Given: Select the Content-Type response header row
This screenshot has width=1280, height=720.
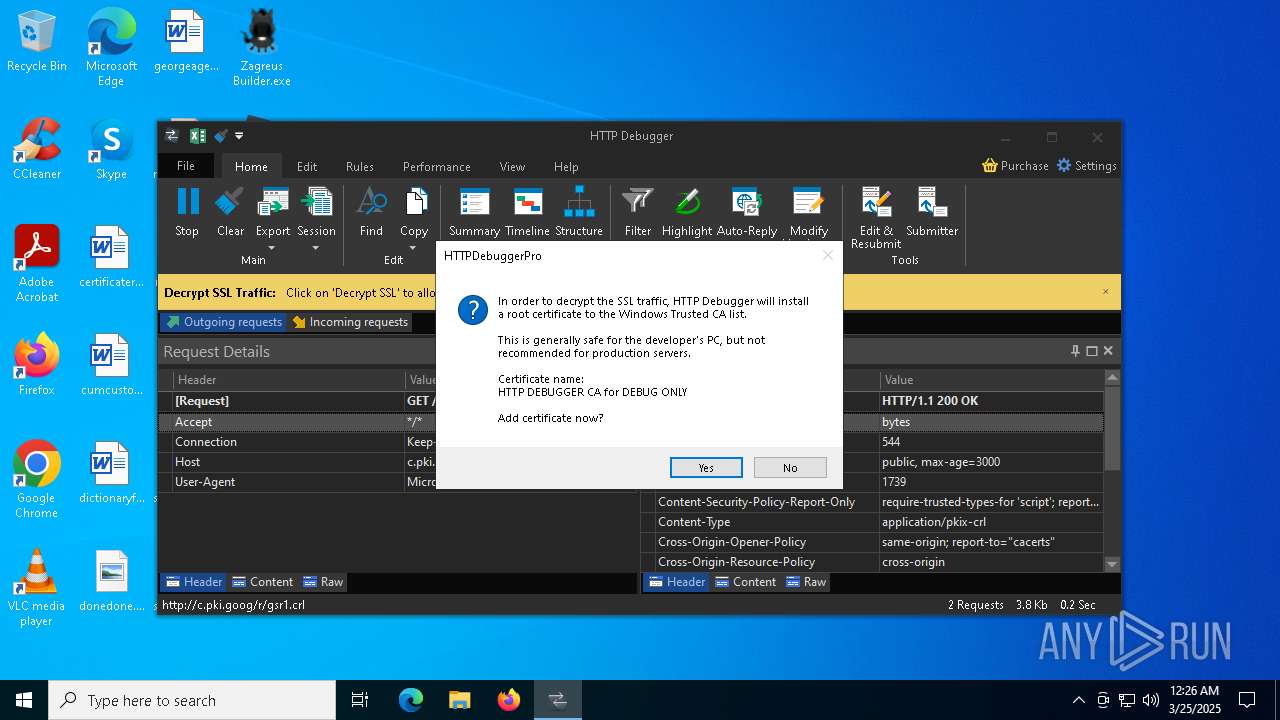Looking at the screenshot, I should coord(872,522).
